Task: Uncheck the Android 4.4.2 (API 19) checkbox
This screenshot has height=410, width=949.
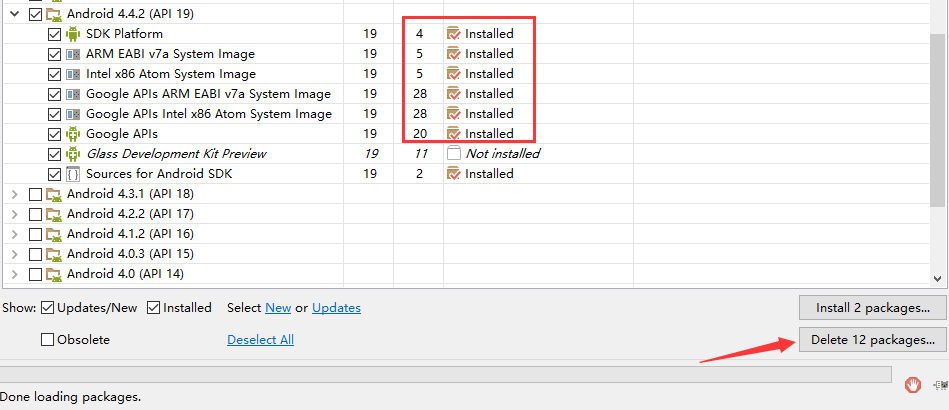Action: [35, 14]
